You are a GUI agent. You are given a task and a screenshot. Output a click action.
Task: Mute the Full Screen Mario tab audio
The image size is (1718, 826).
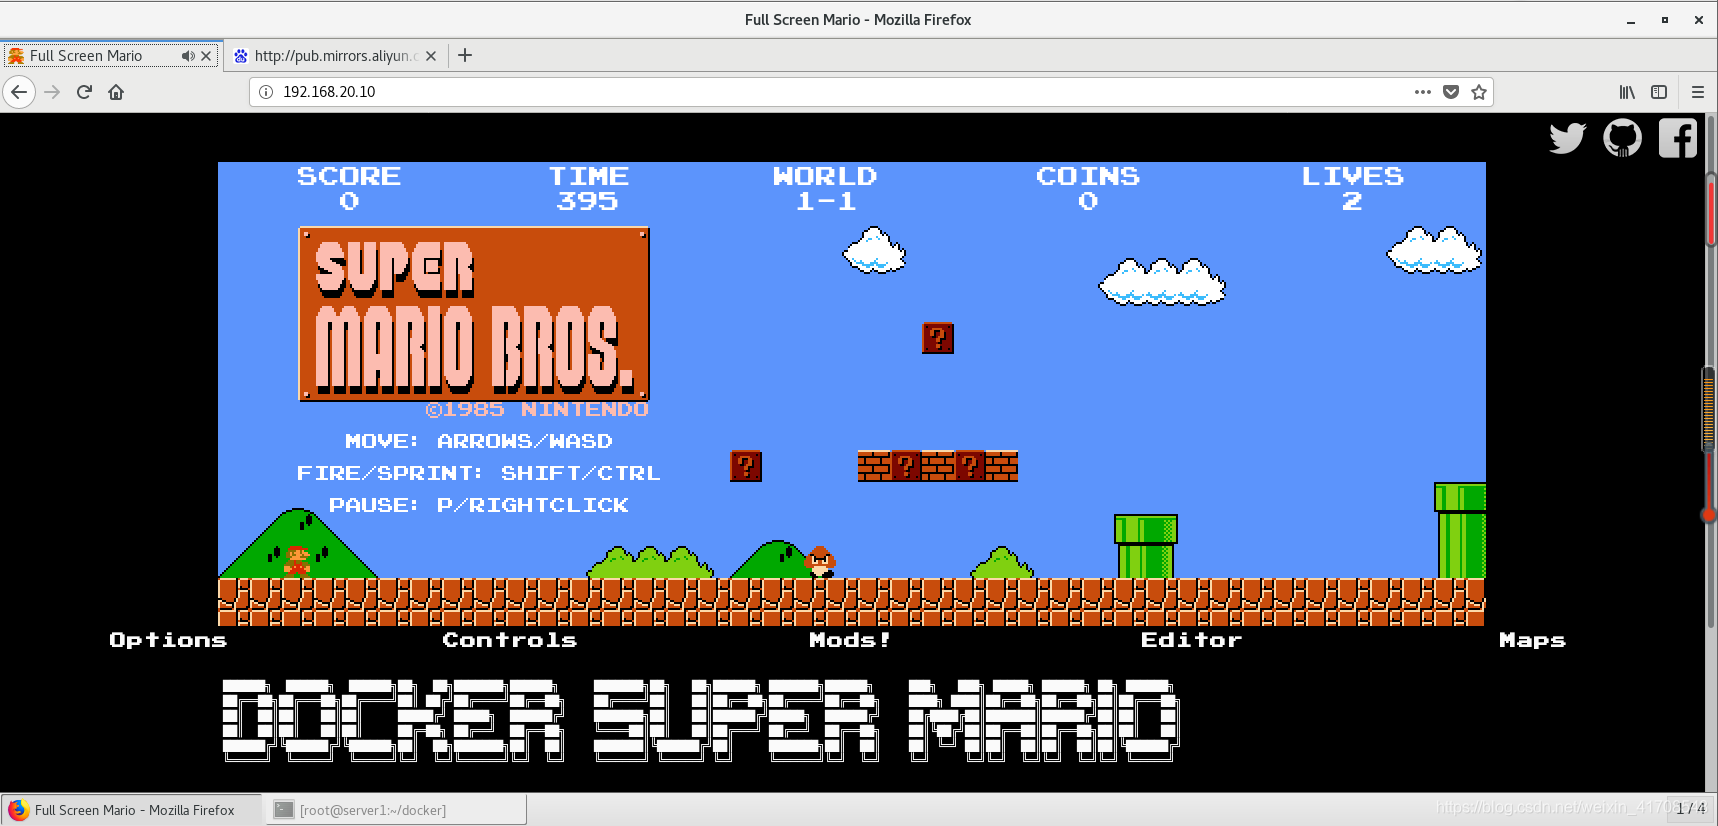(187, 56)
